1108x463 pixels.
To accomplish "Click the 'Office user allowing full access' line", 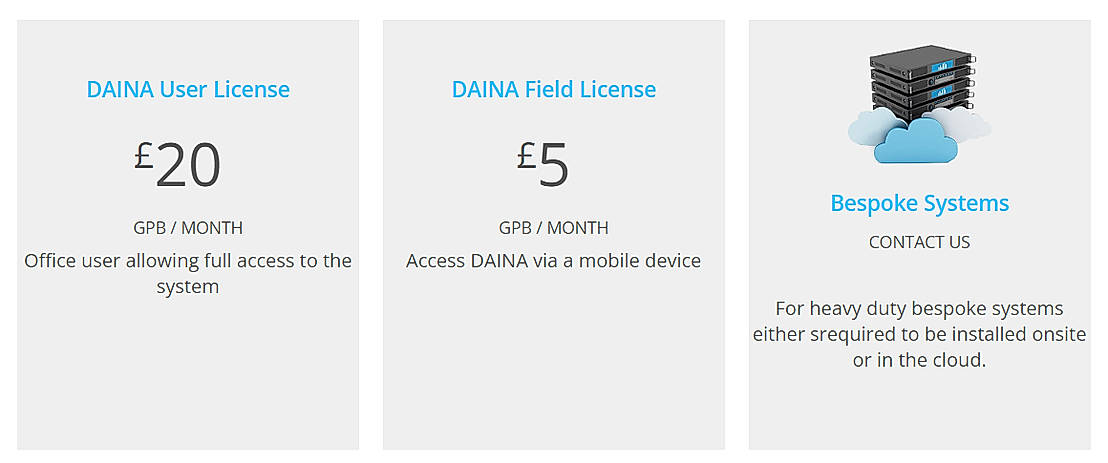I will pos(188,261).
